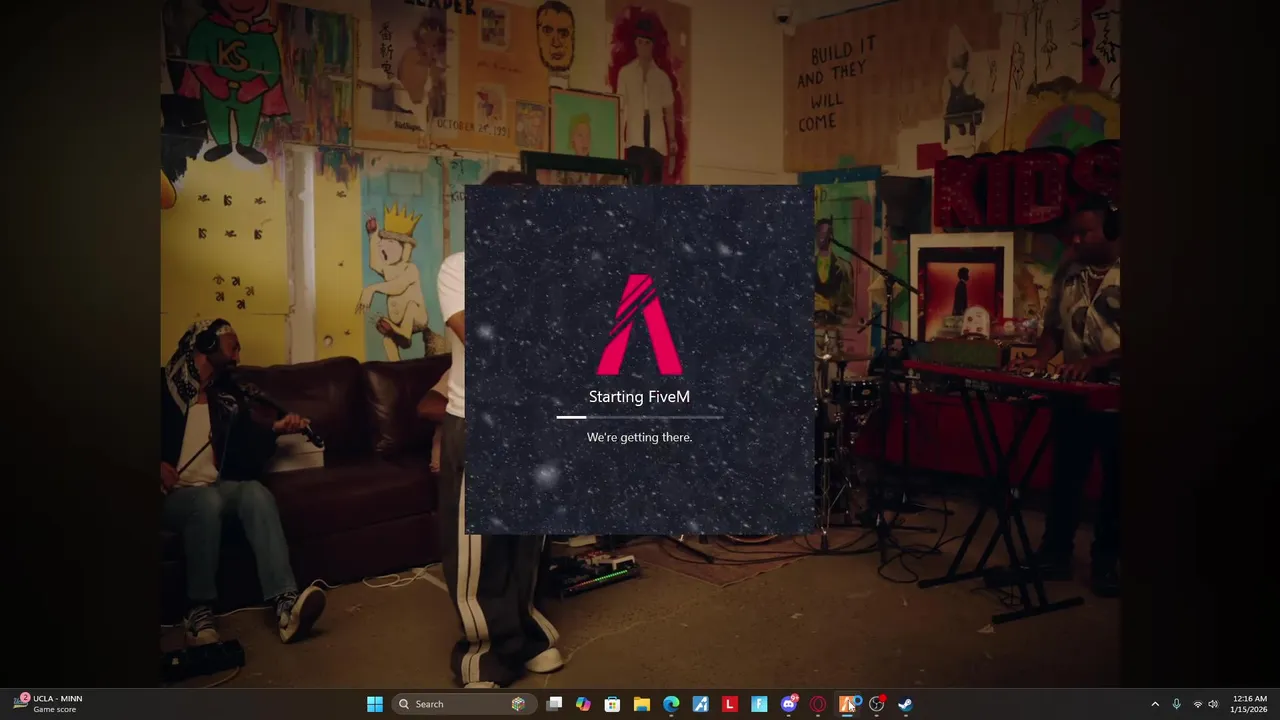1280x720 pixels.
Task: Click the Starting FiveM progress bar
Action: click(640, 417)
